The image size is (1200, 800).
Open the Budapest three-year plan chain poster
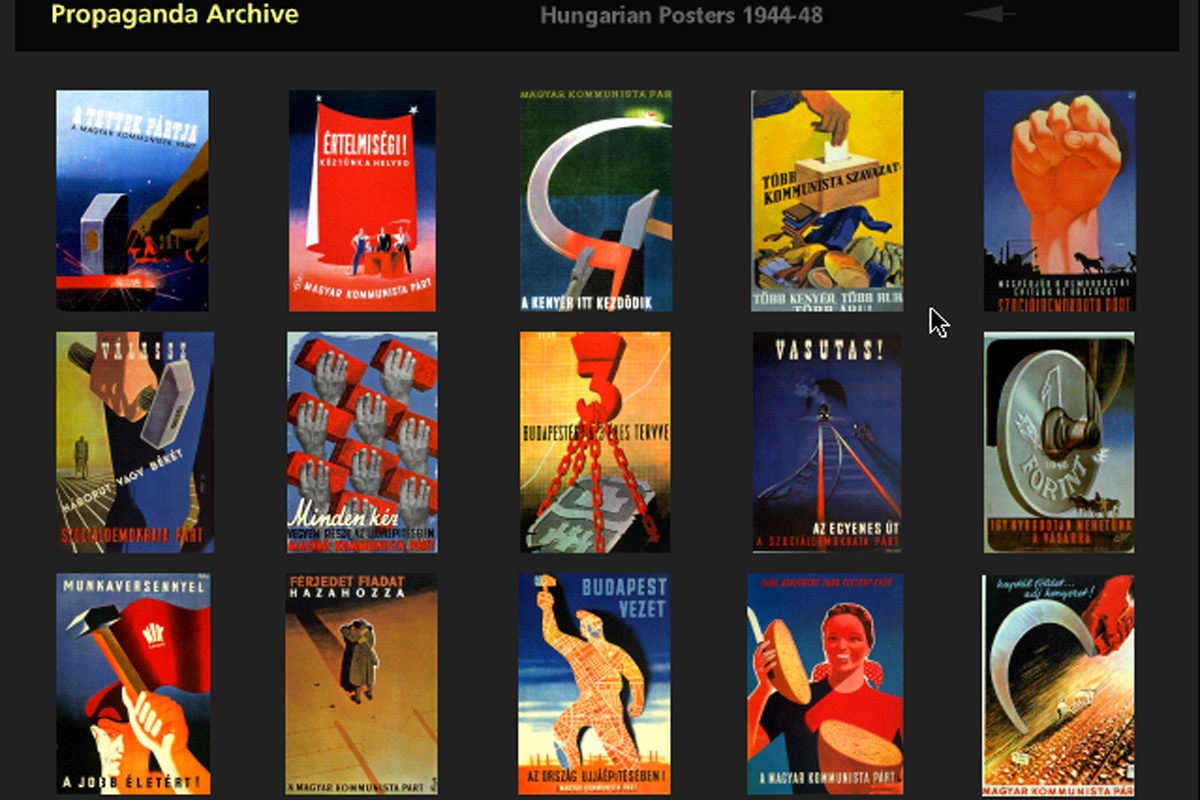click(595, 442)
